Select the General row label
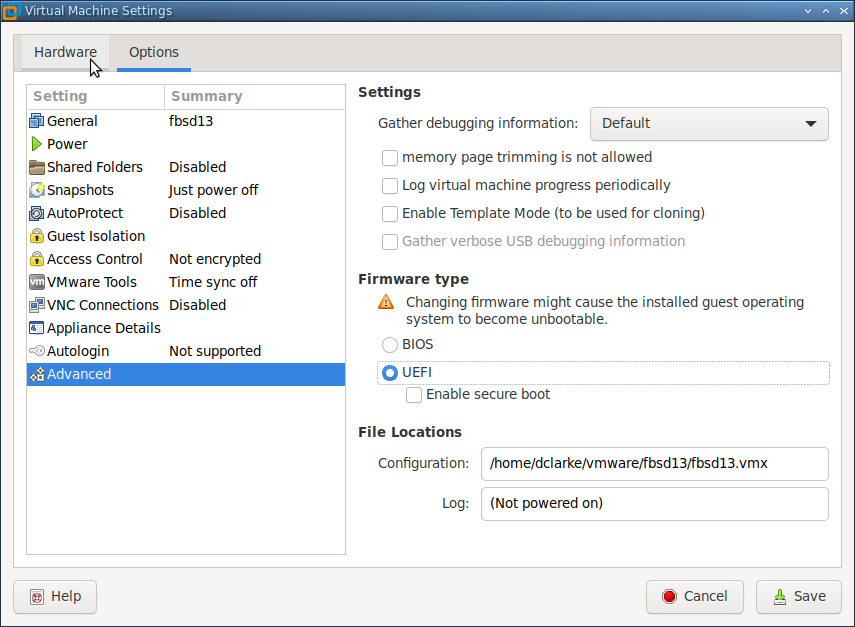 pyautogui.click(x=72, y=121)
